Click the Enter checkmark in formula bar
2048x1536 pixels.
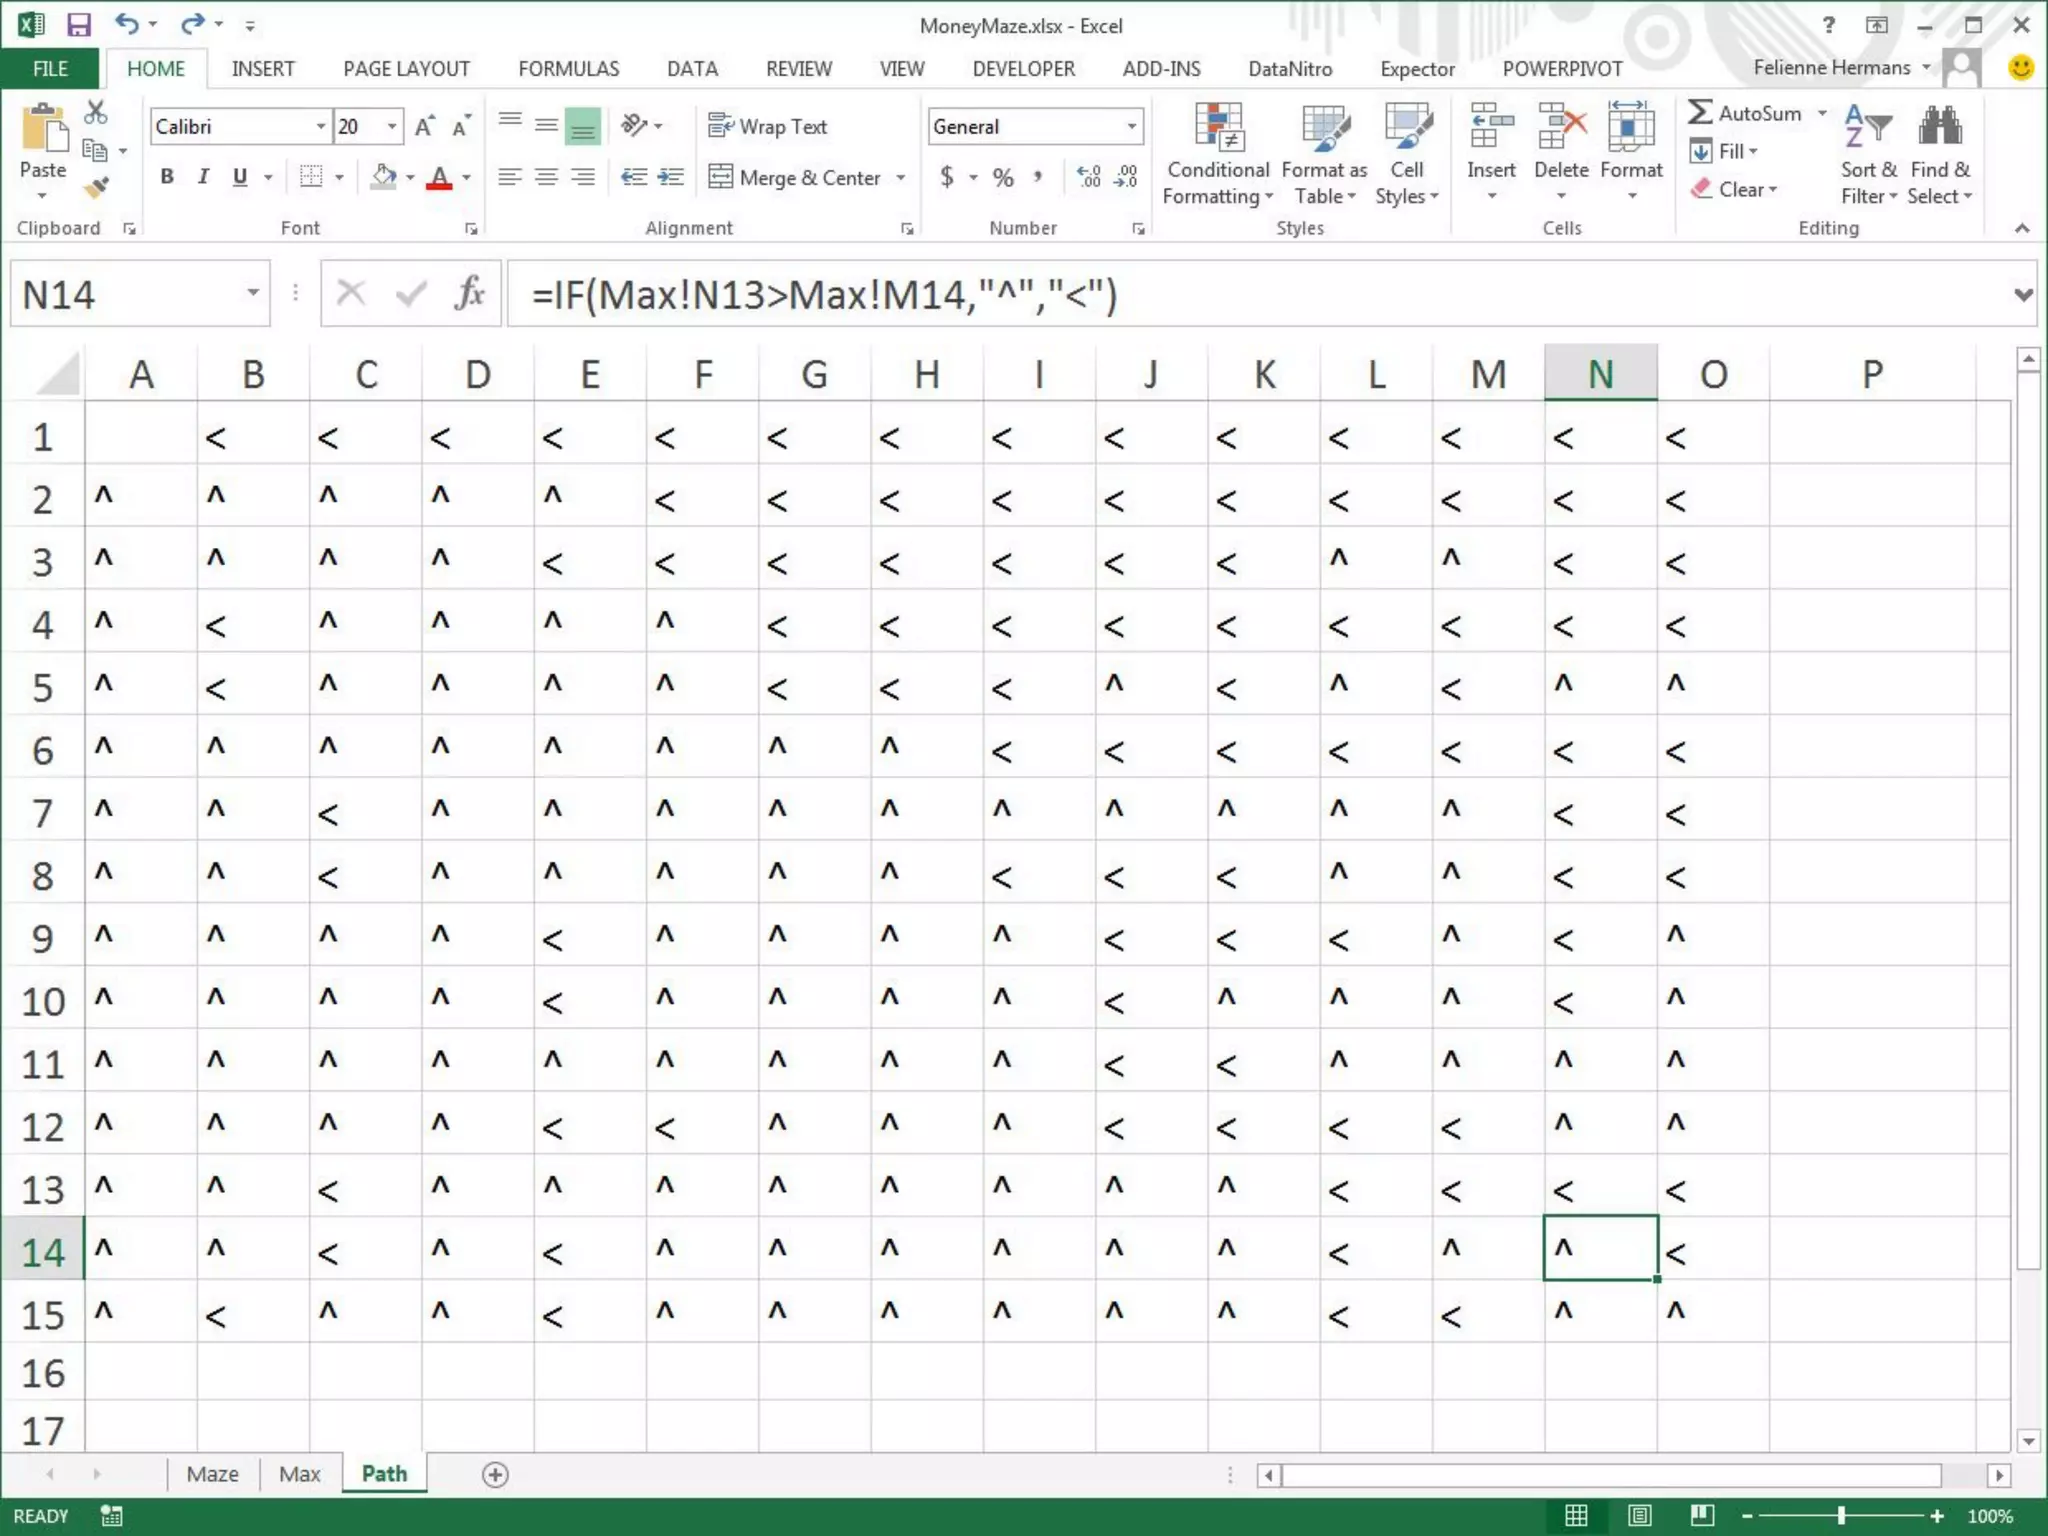pos(410,294)
